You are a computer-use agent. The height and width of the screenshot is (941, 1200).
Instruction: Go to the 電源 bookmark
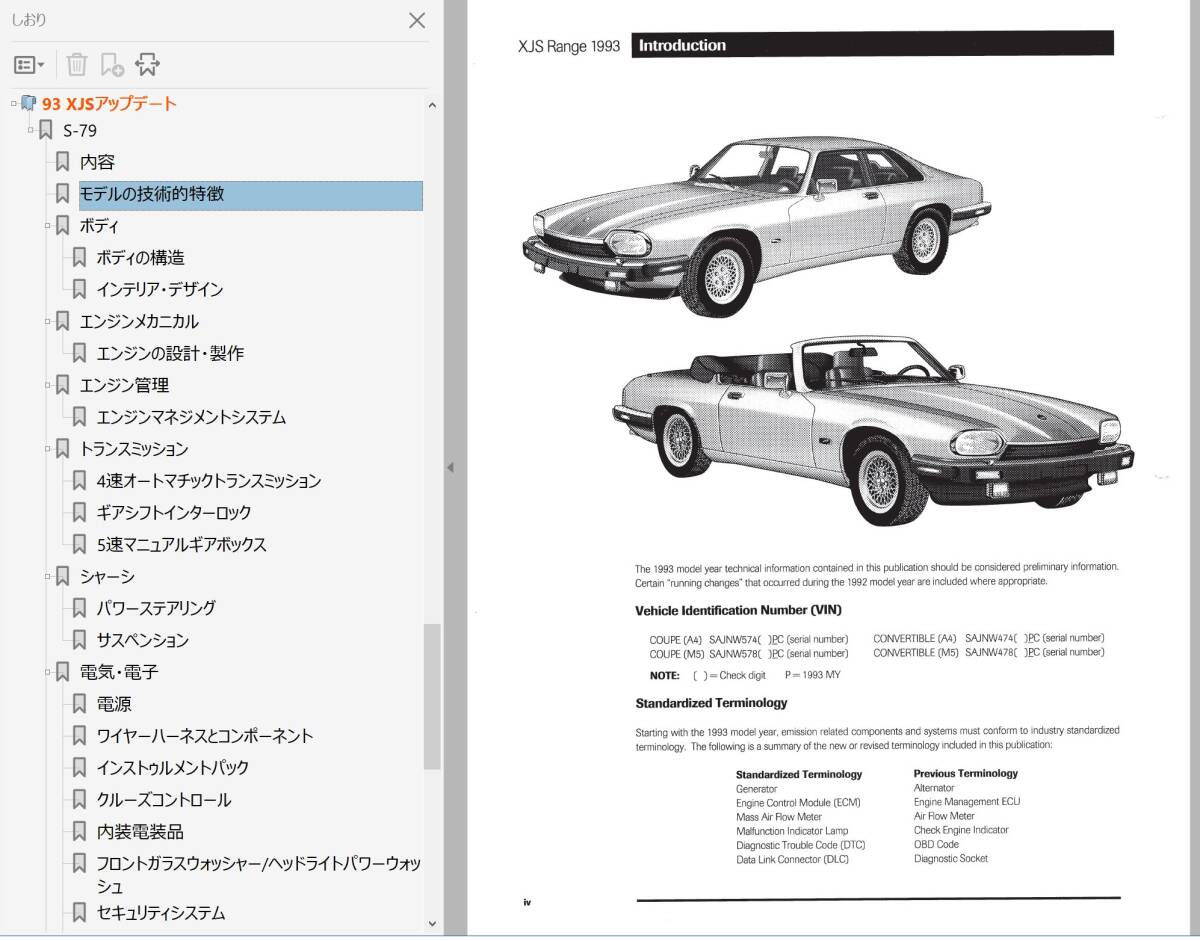(x=114, y=704)
